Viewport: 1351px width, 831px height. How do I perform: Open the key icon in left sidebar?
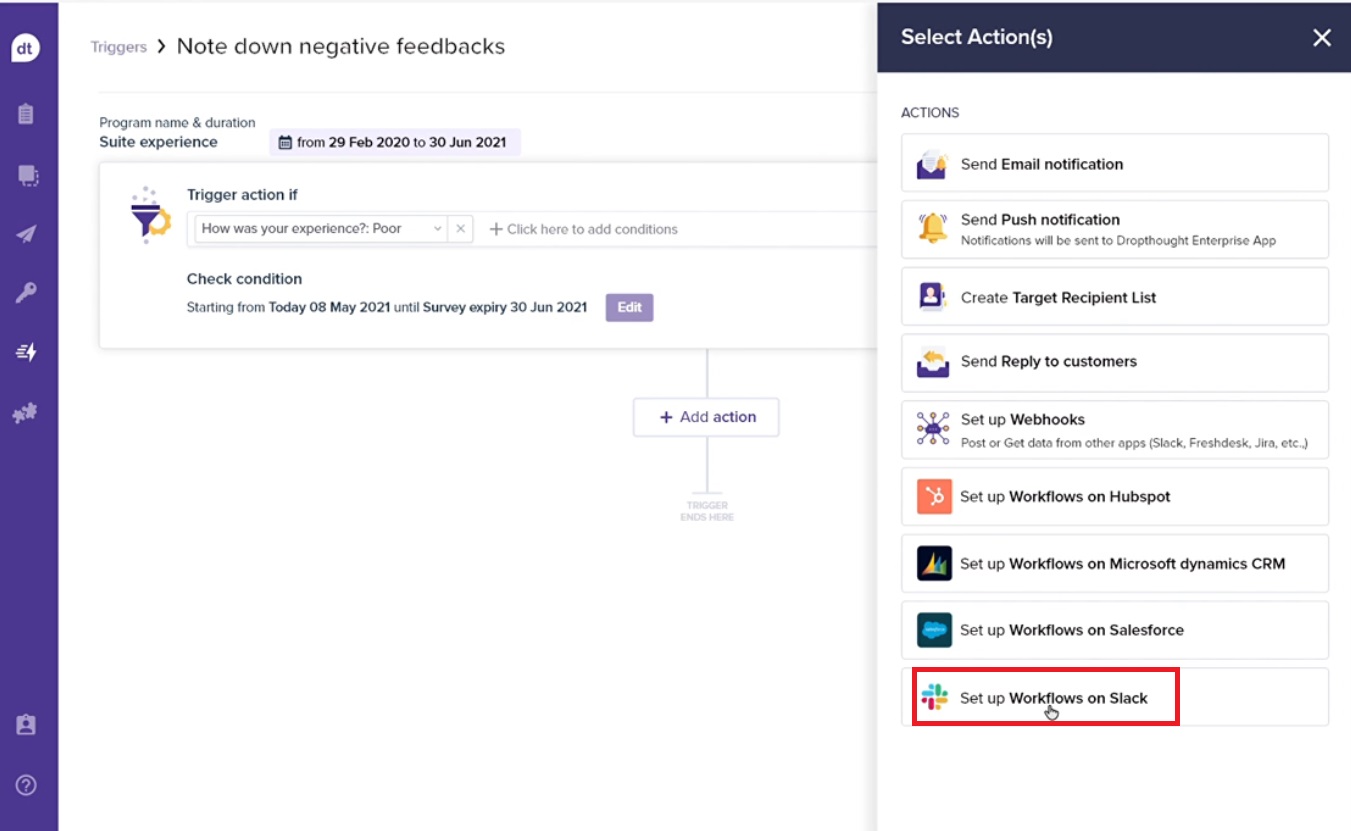click(27, 293)
